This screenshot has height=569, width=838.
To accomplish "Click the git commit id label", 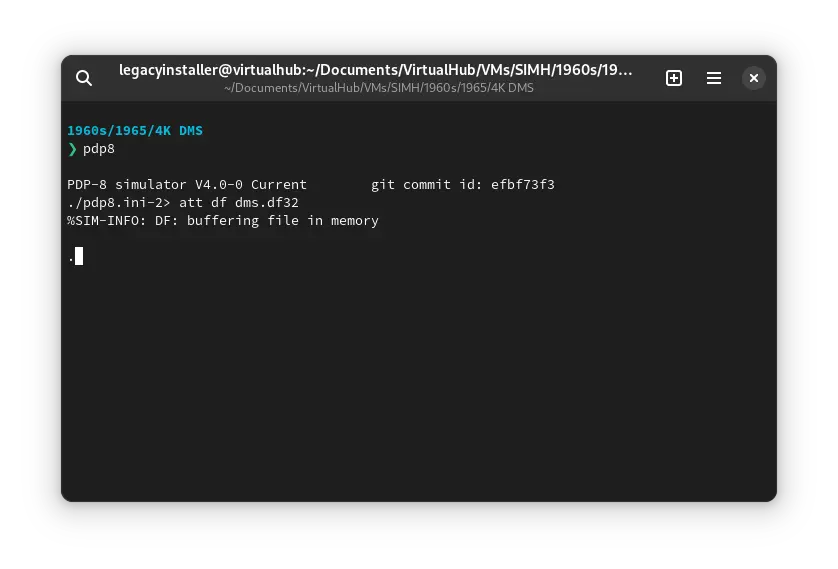I will pyautogui.click(x=426, y=185).
